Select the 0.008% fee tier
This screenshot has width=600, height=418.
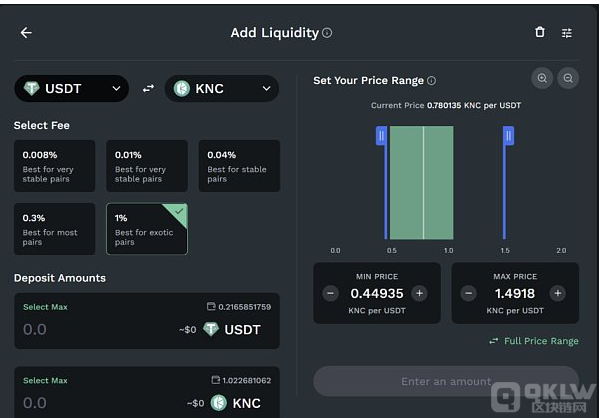pos(54,166)
